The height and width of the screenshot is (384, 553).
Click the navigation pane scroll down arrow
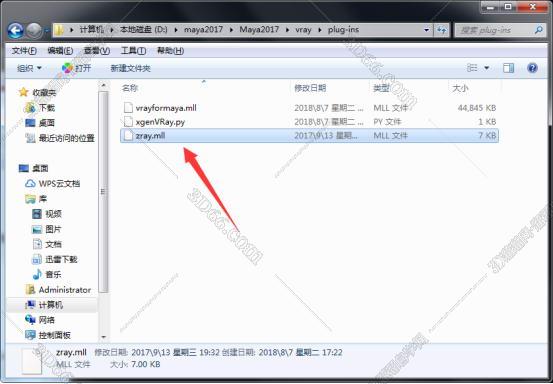pyautogui.click(x=103, y=337)
